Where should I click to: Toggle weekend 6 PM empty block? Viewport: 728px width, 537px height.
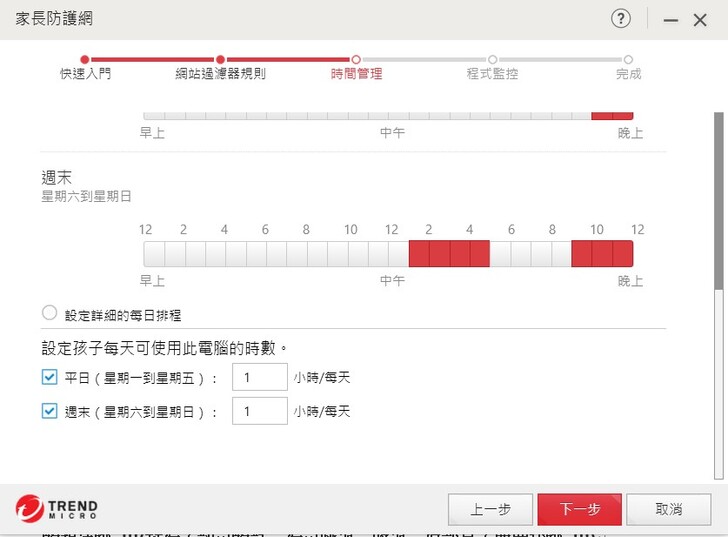pyautogui.click(x=520, y=253)
